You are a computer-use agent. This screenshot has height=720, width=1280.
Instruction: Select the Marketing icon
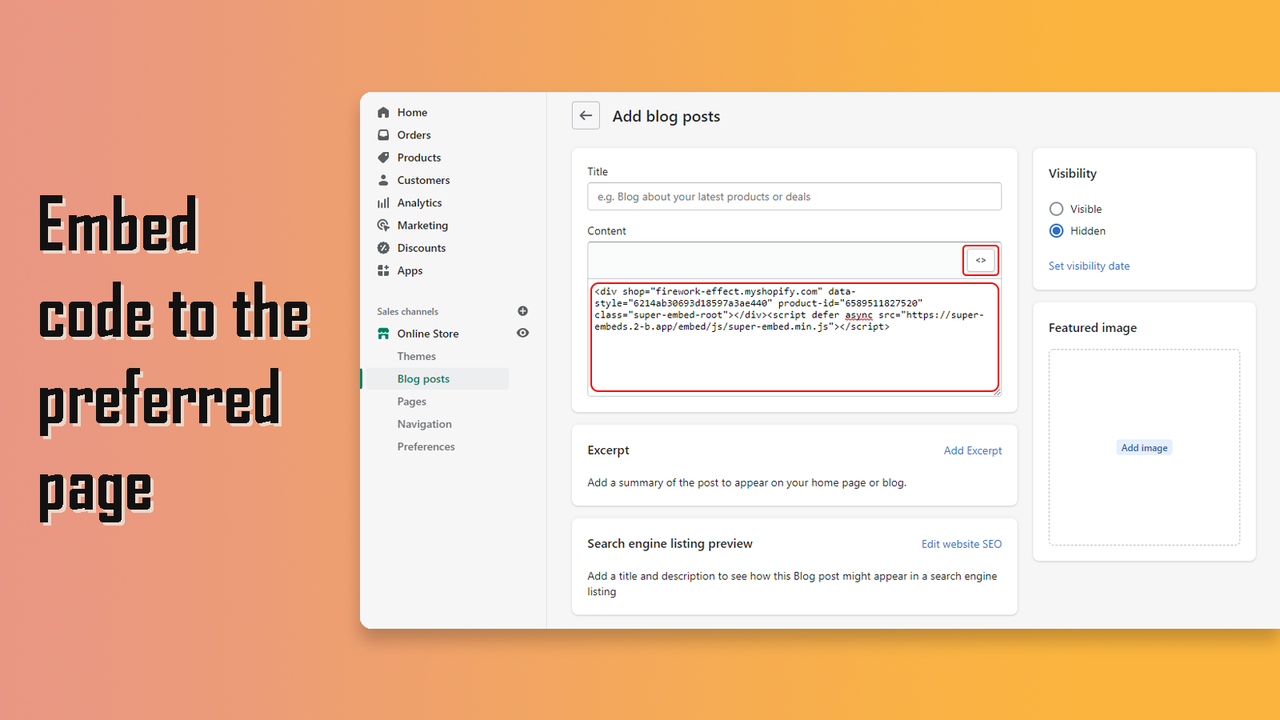tap(383, 225)
